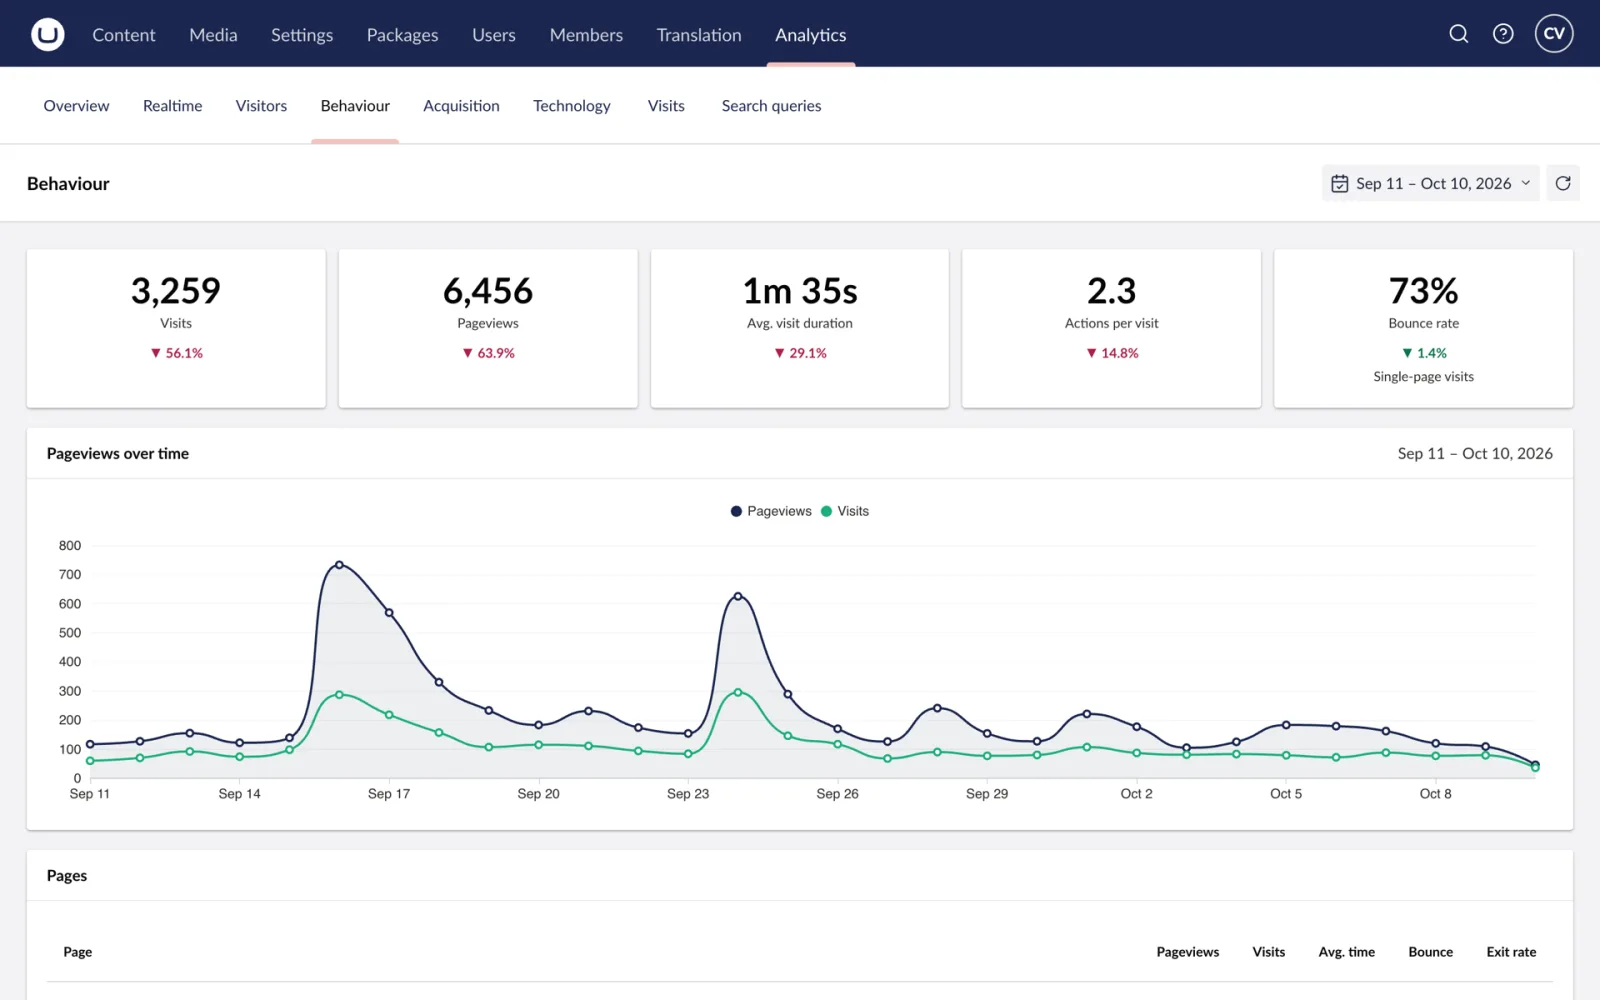Viewport: 1600px width, 1000px height.
Task: Open the Users section
Action: (x=494, y=35)
